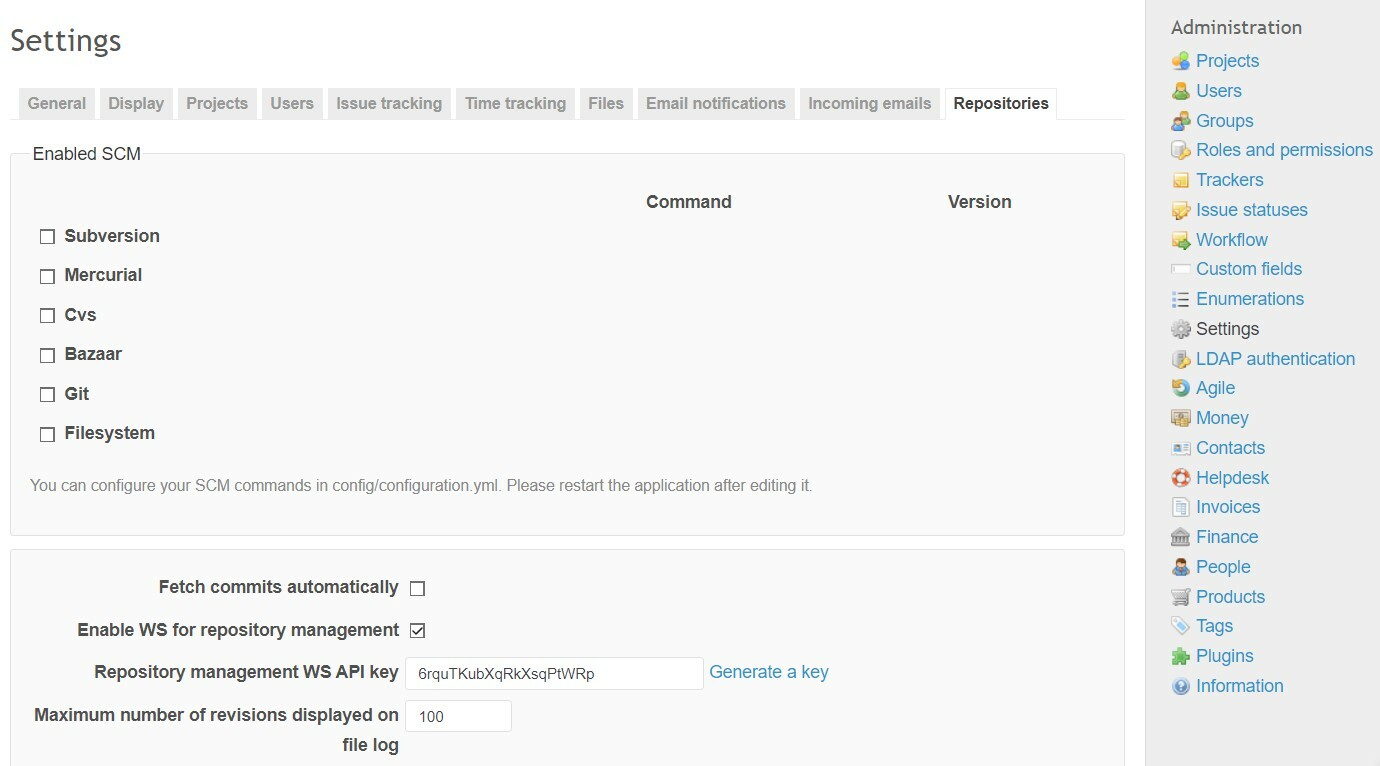
Task: Click the Finance bank icon
Action: [1181, 537]
